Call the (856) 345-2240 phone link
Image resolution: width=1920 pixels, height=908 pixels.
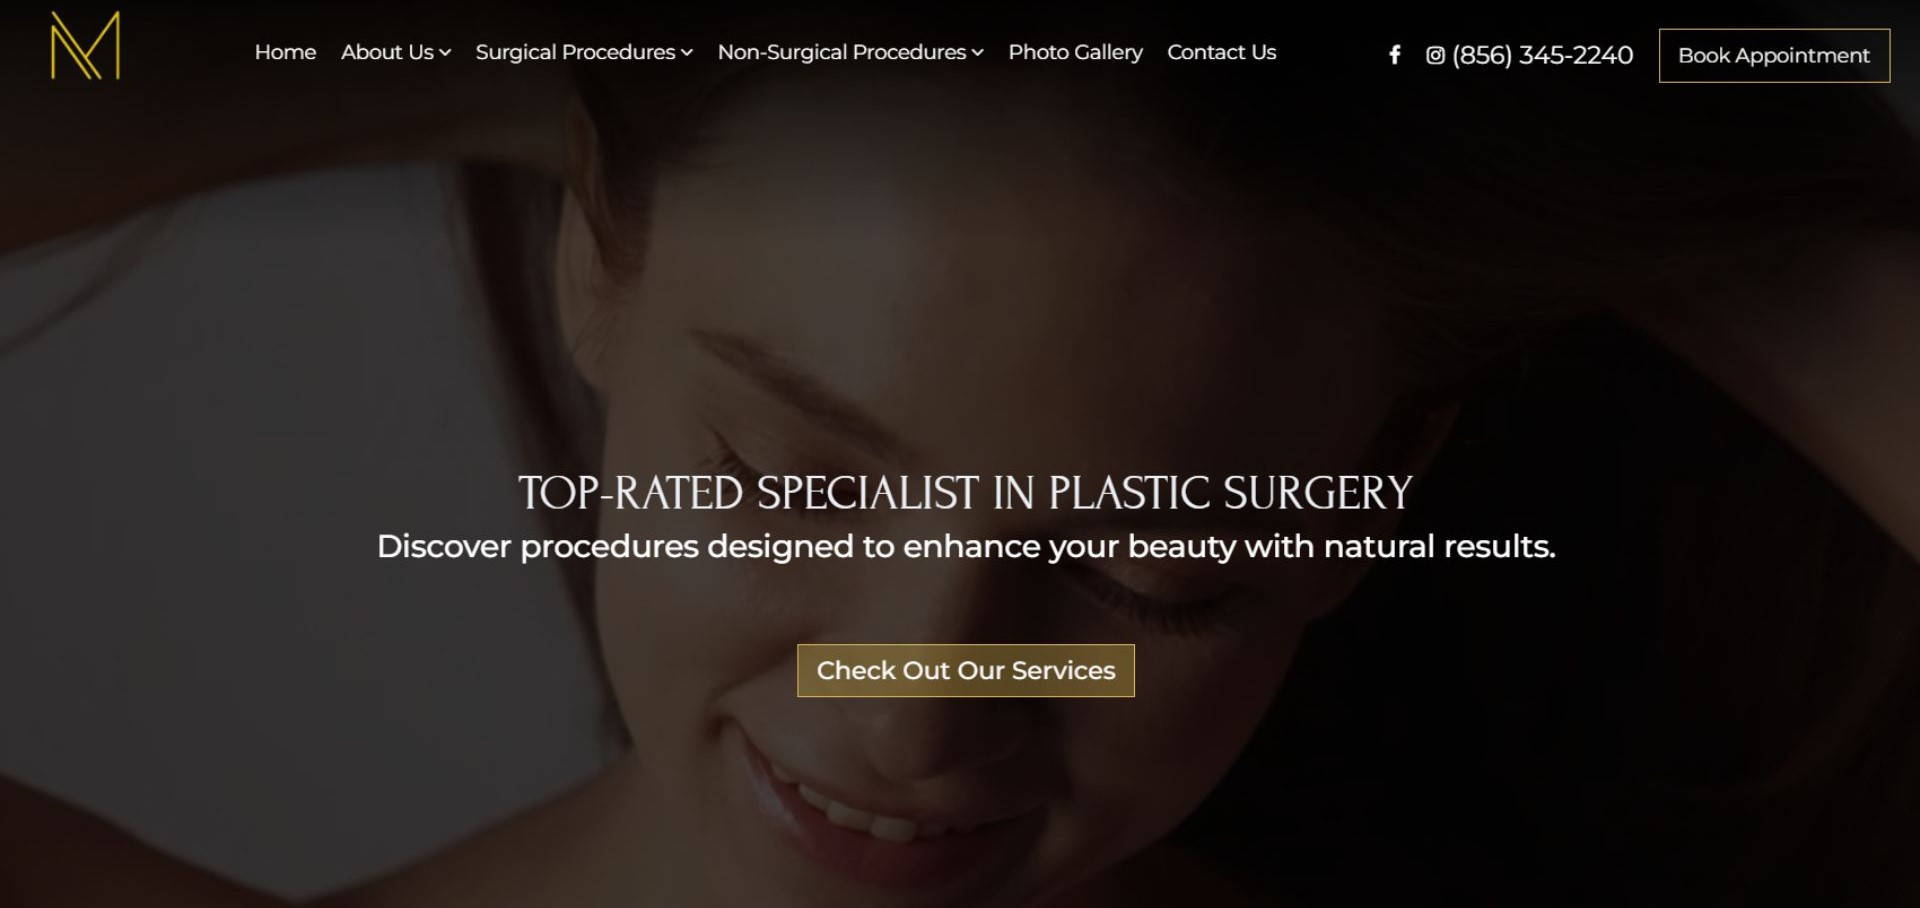[x=1542, y=55]
